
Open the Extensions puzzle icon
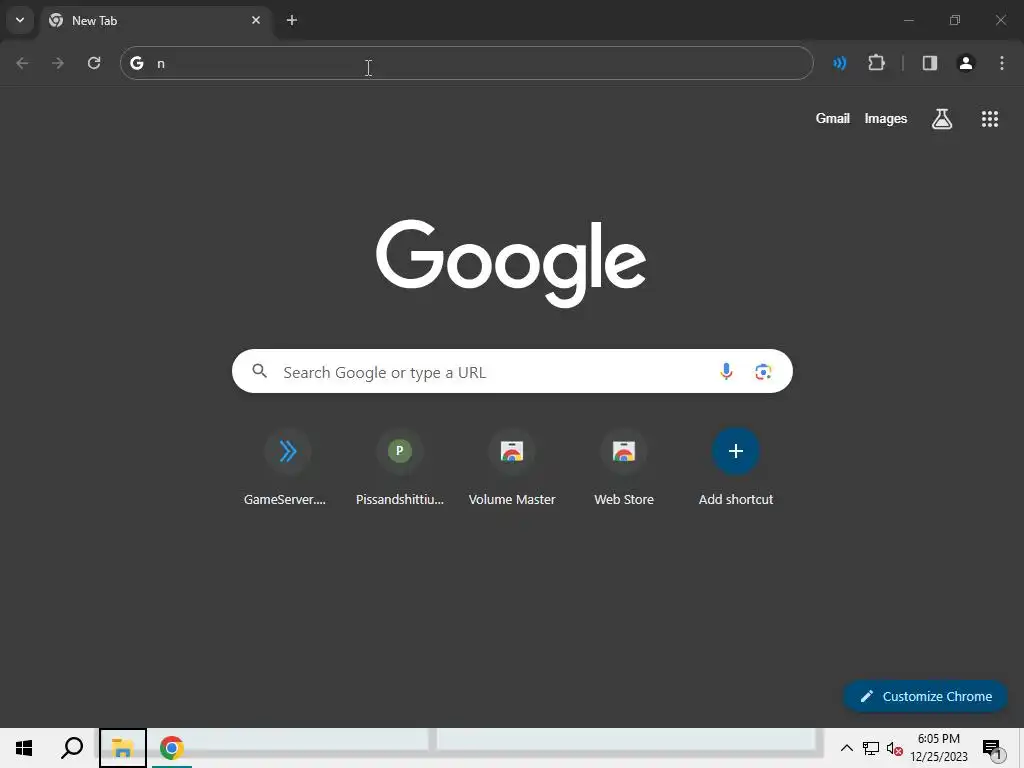point(876,63)
